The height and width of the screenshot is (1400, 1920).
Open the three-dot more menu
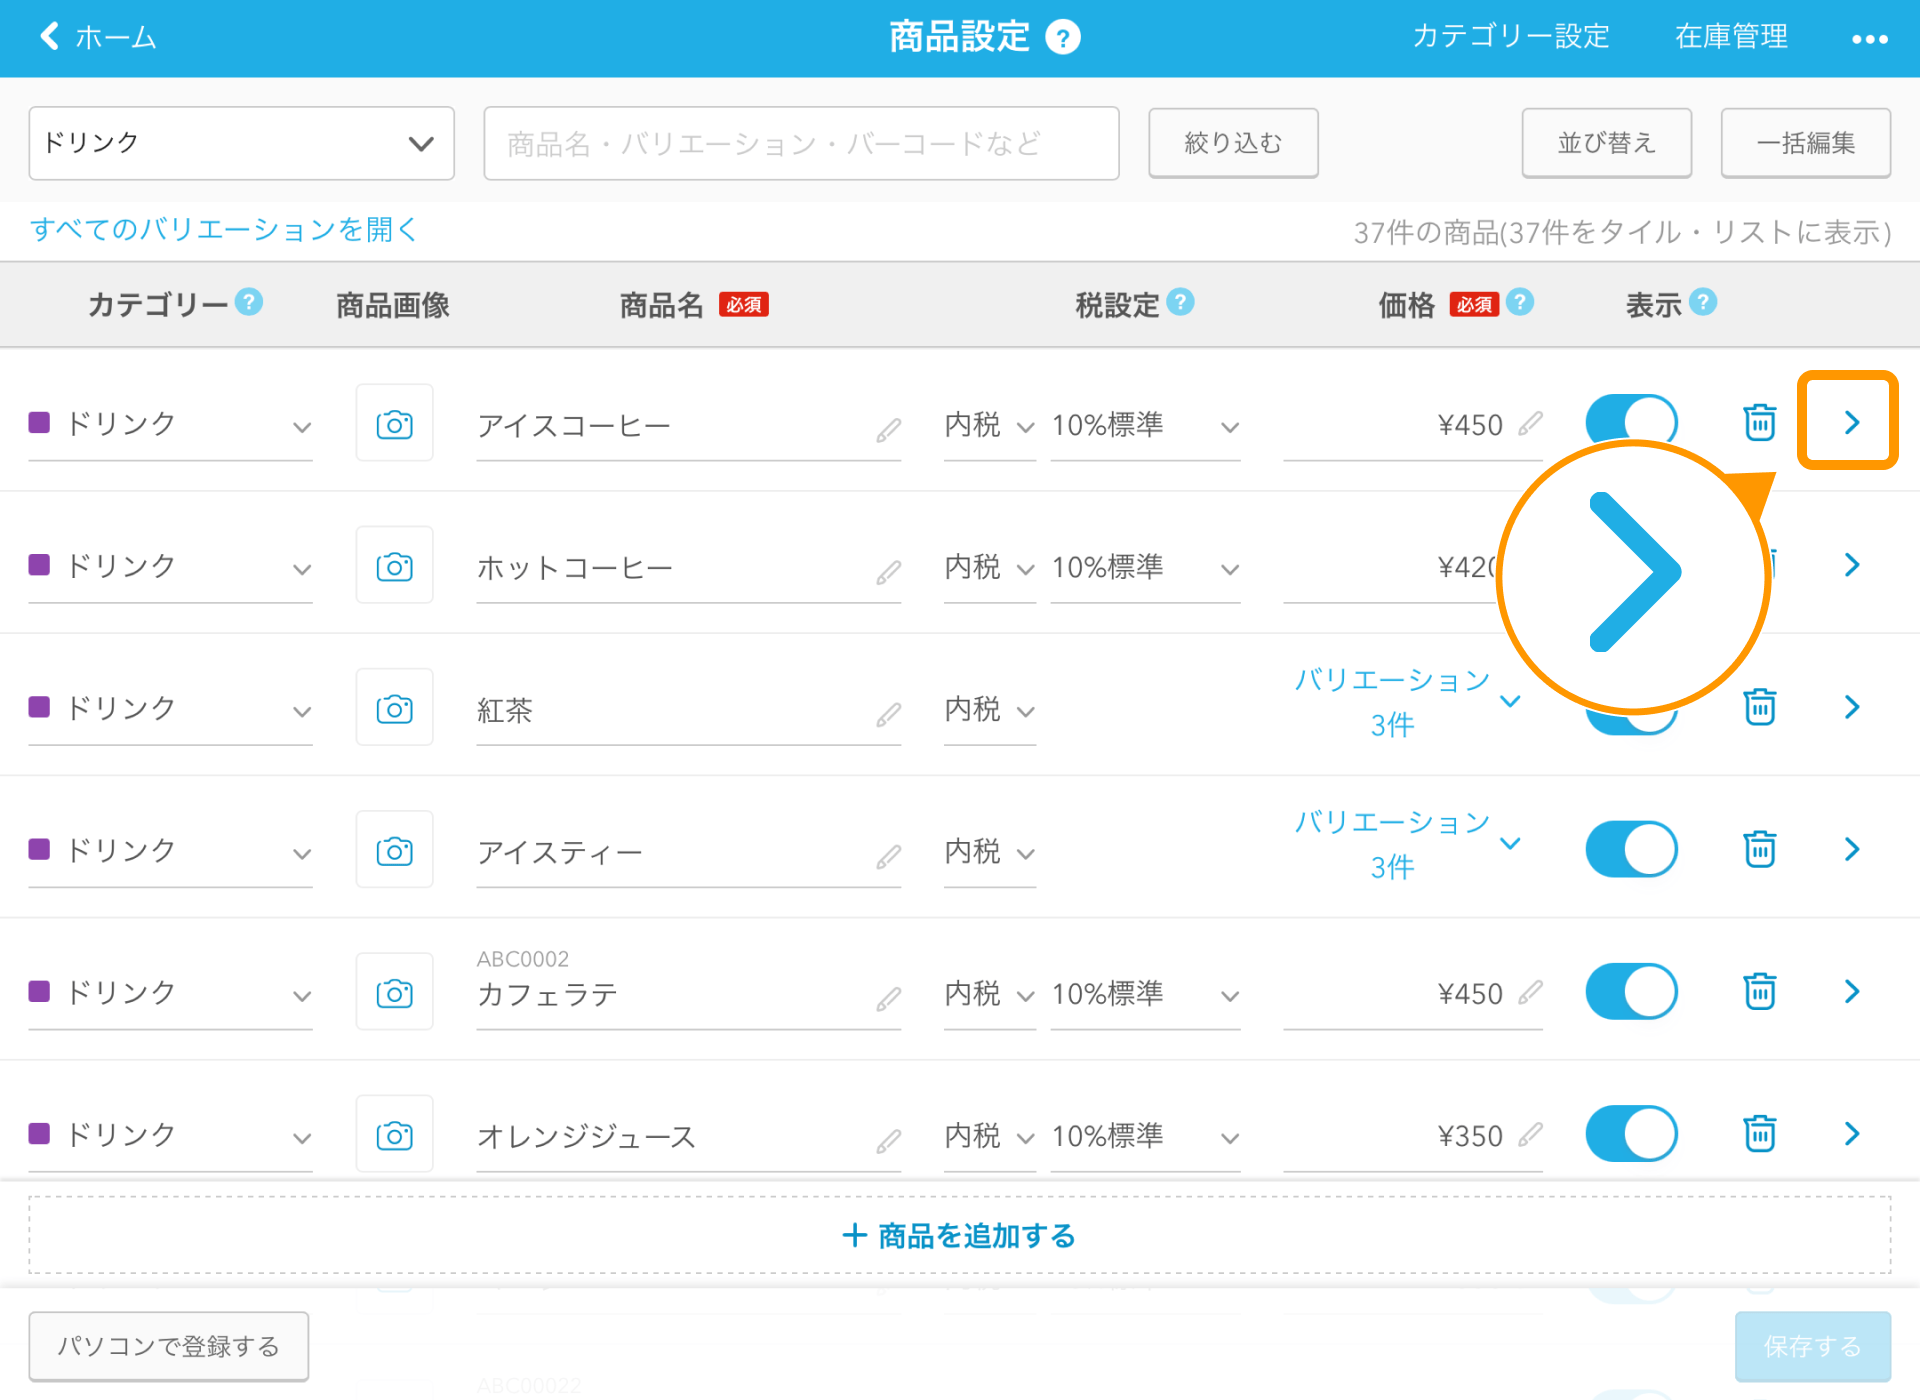1869,39
